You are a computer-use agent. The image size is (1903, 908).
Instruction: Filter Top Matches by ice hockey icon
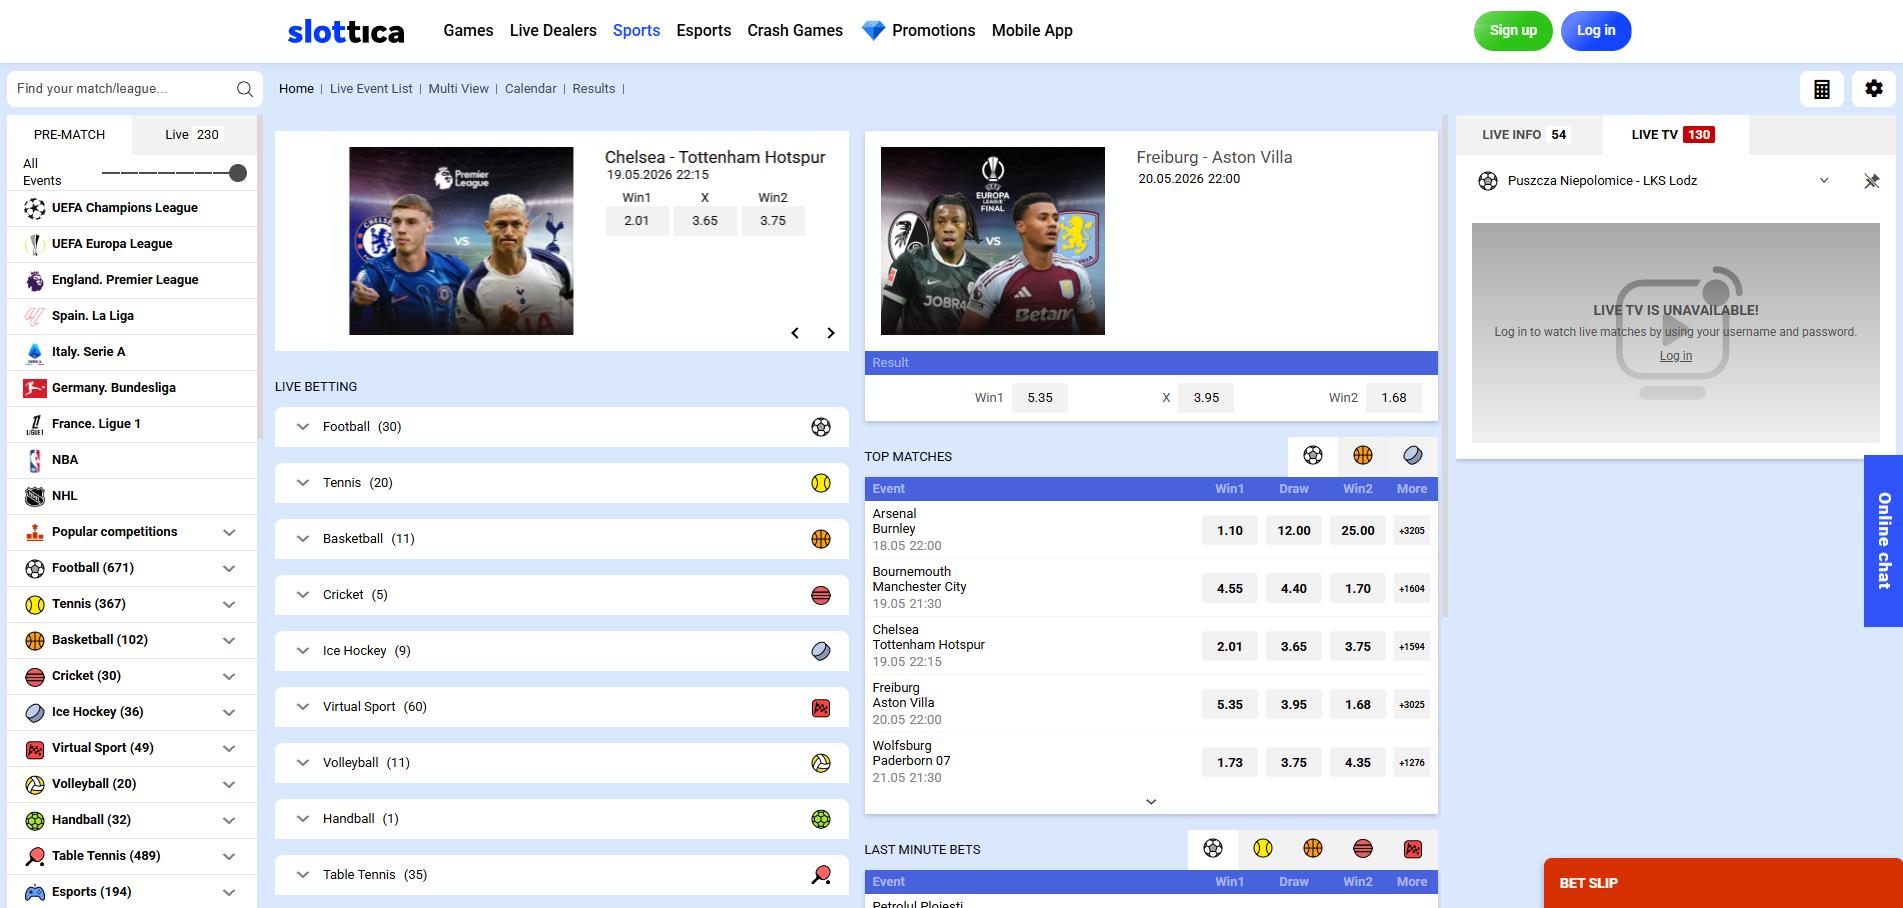pos(1413,456)
